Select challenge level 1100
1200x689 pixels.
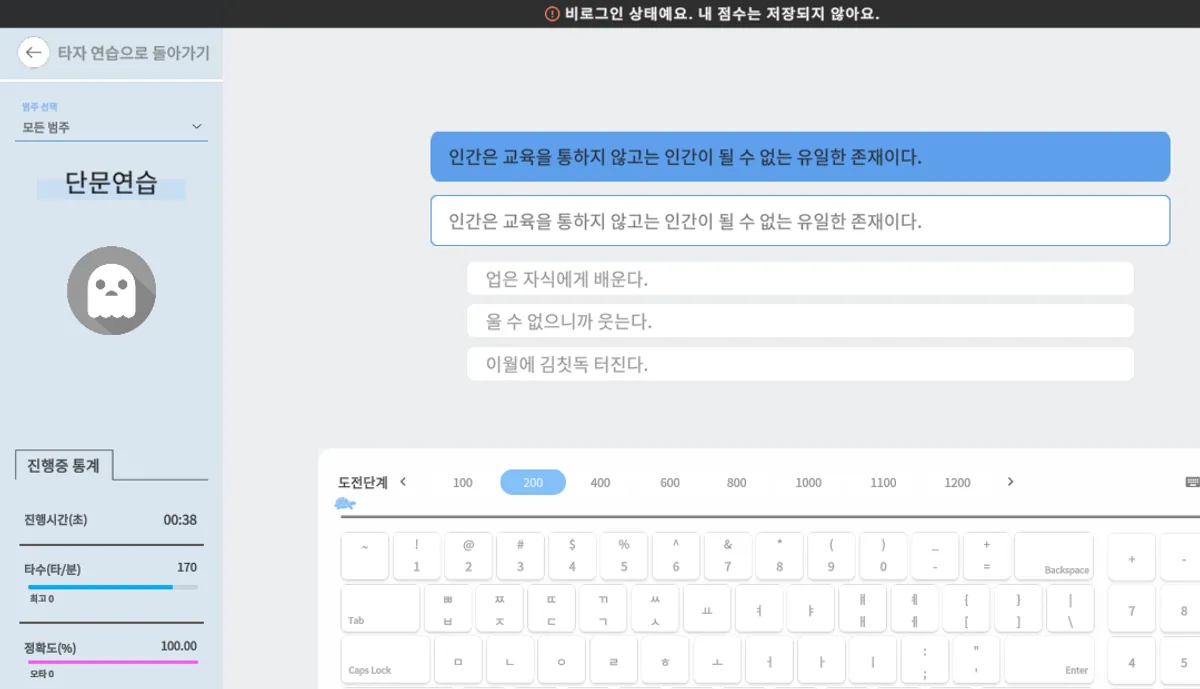tap(883, 483)
